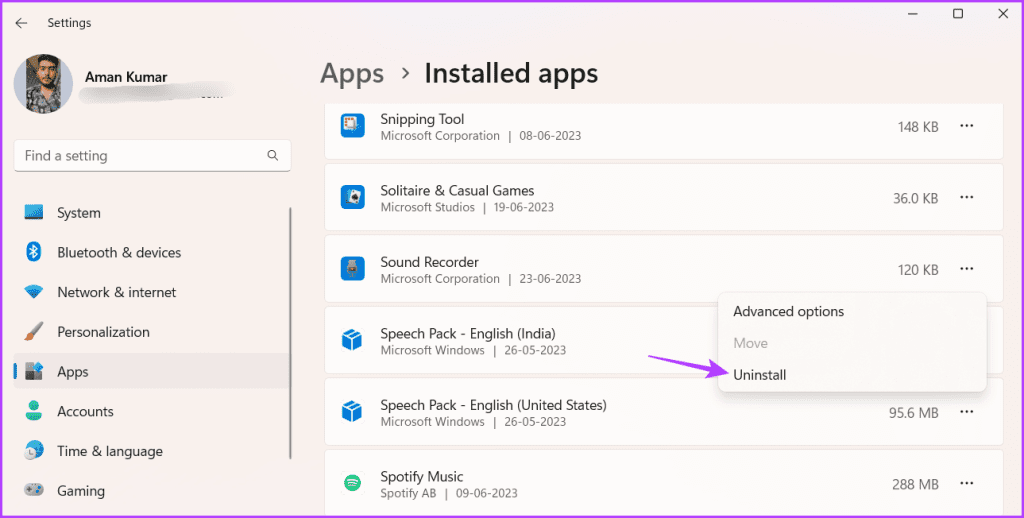
Task: Click the Apps breadcrumb link
Action: pos(352,74)
